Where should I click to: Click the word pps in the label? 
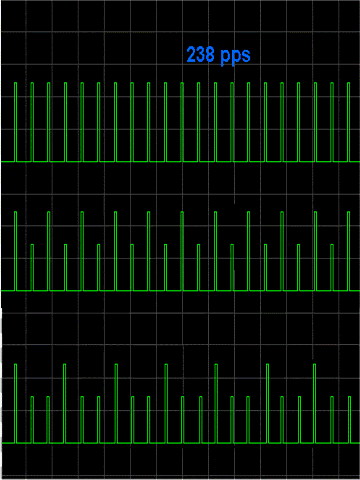[x=236, y=57]
